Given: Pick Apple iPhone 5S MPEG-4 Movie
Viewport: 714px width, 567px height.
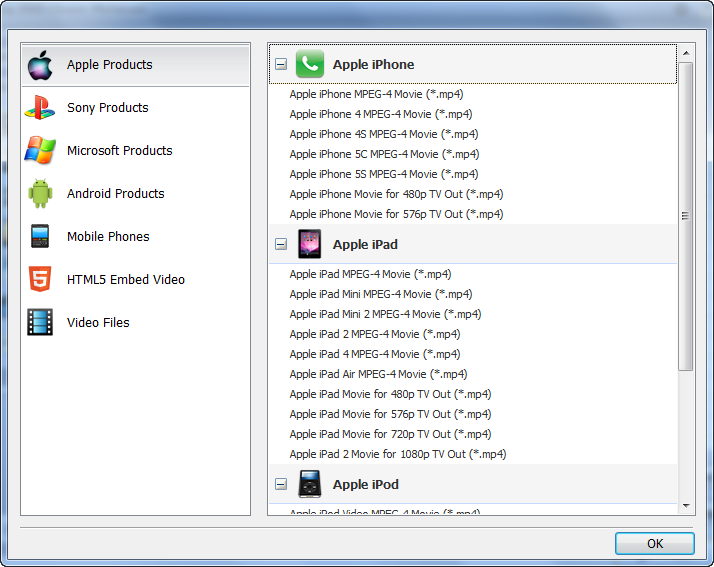Looking at the screenshot, I should 384,174.
